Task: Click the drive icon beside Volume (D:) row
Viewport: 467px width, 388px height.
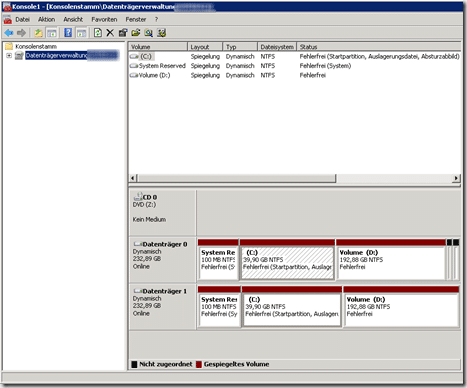Action: (x=134, y=75)
